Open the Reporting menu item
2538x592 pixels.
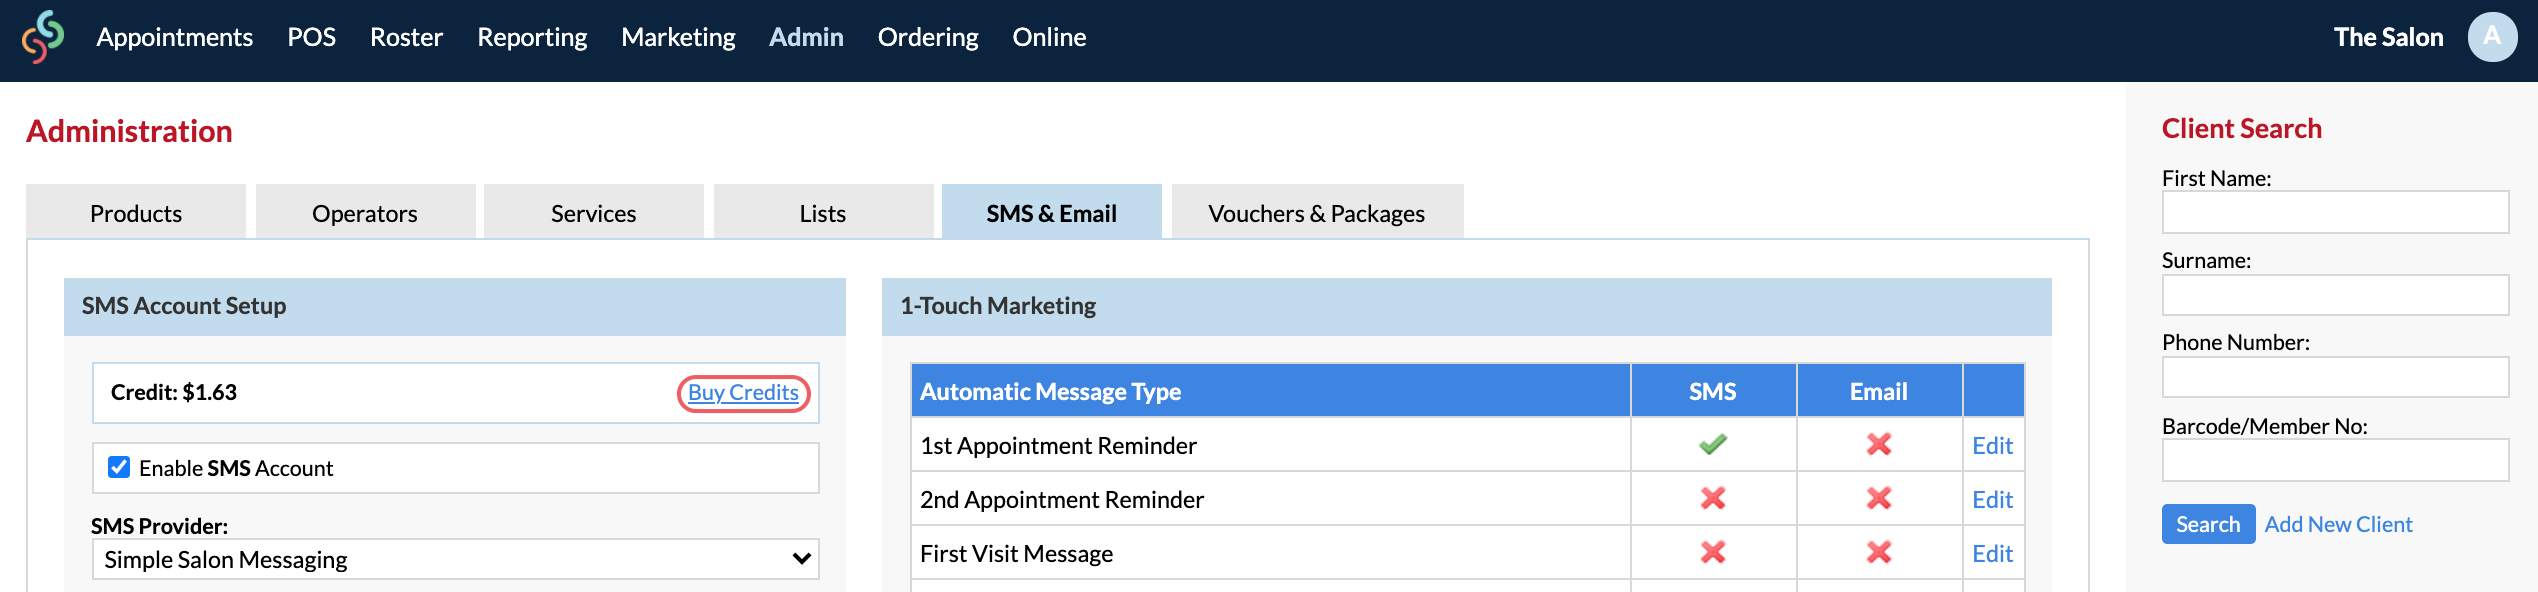(x=532, y=37)
